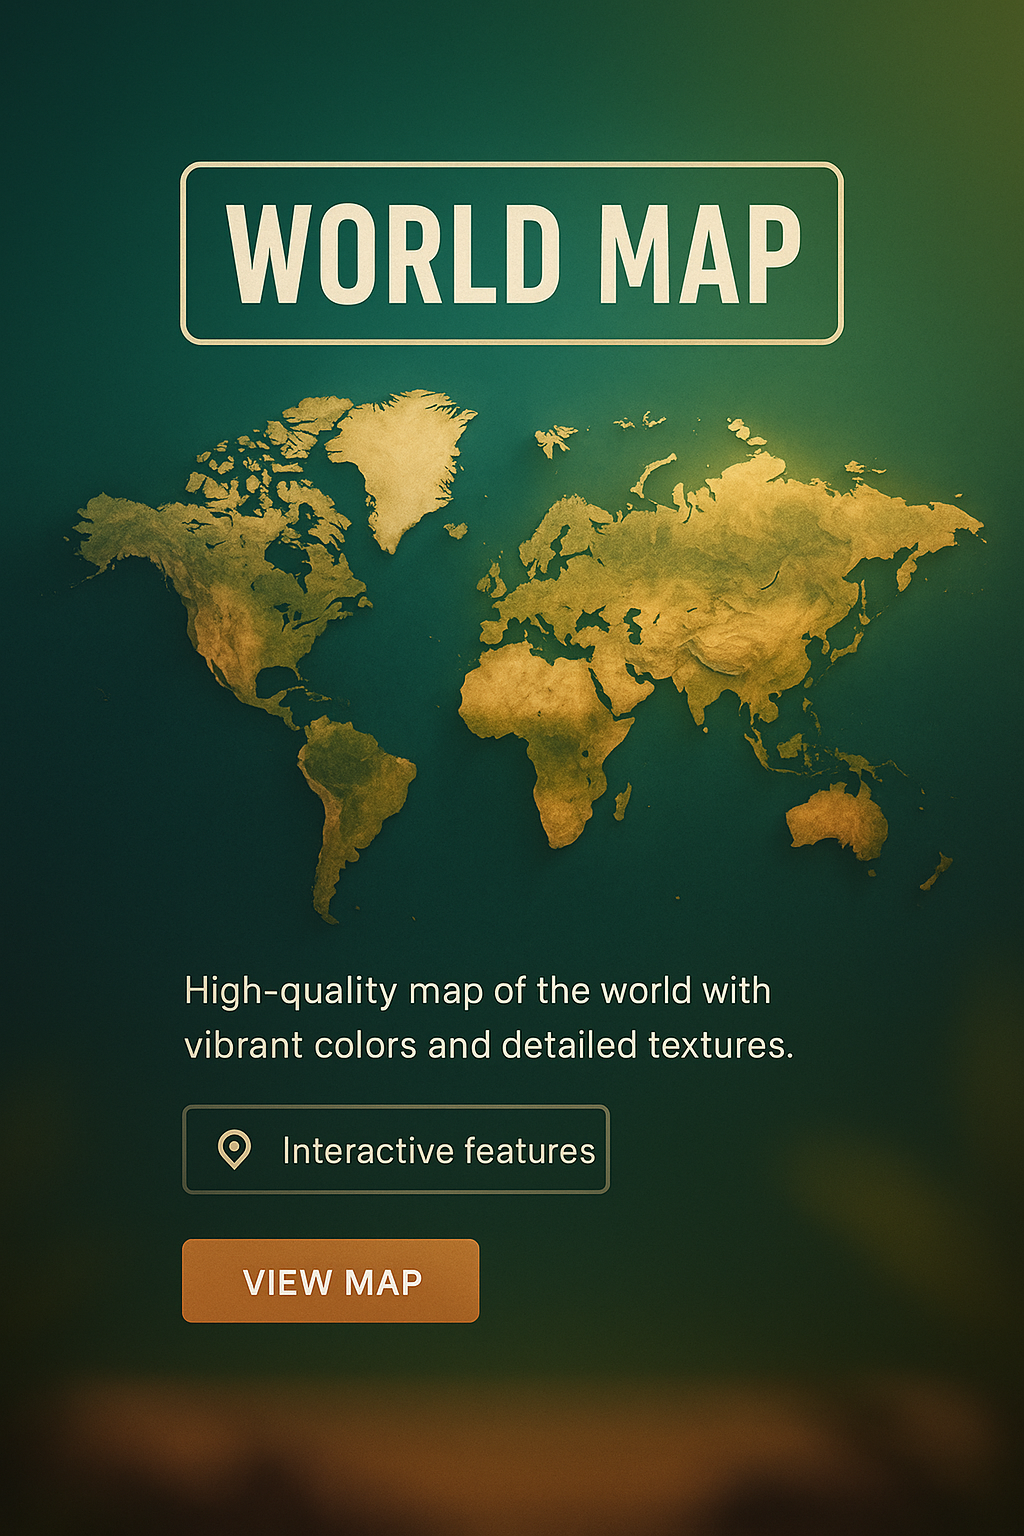
Task: Select the Interactive features label
Action: 438,1151
